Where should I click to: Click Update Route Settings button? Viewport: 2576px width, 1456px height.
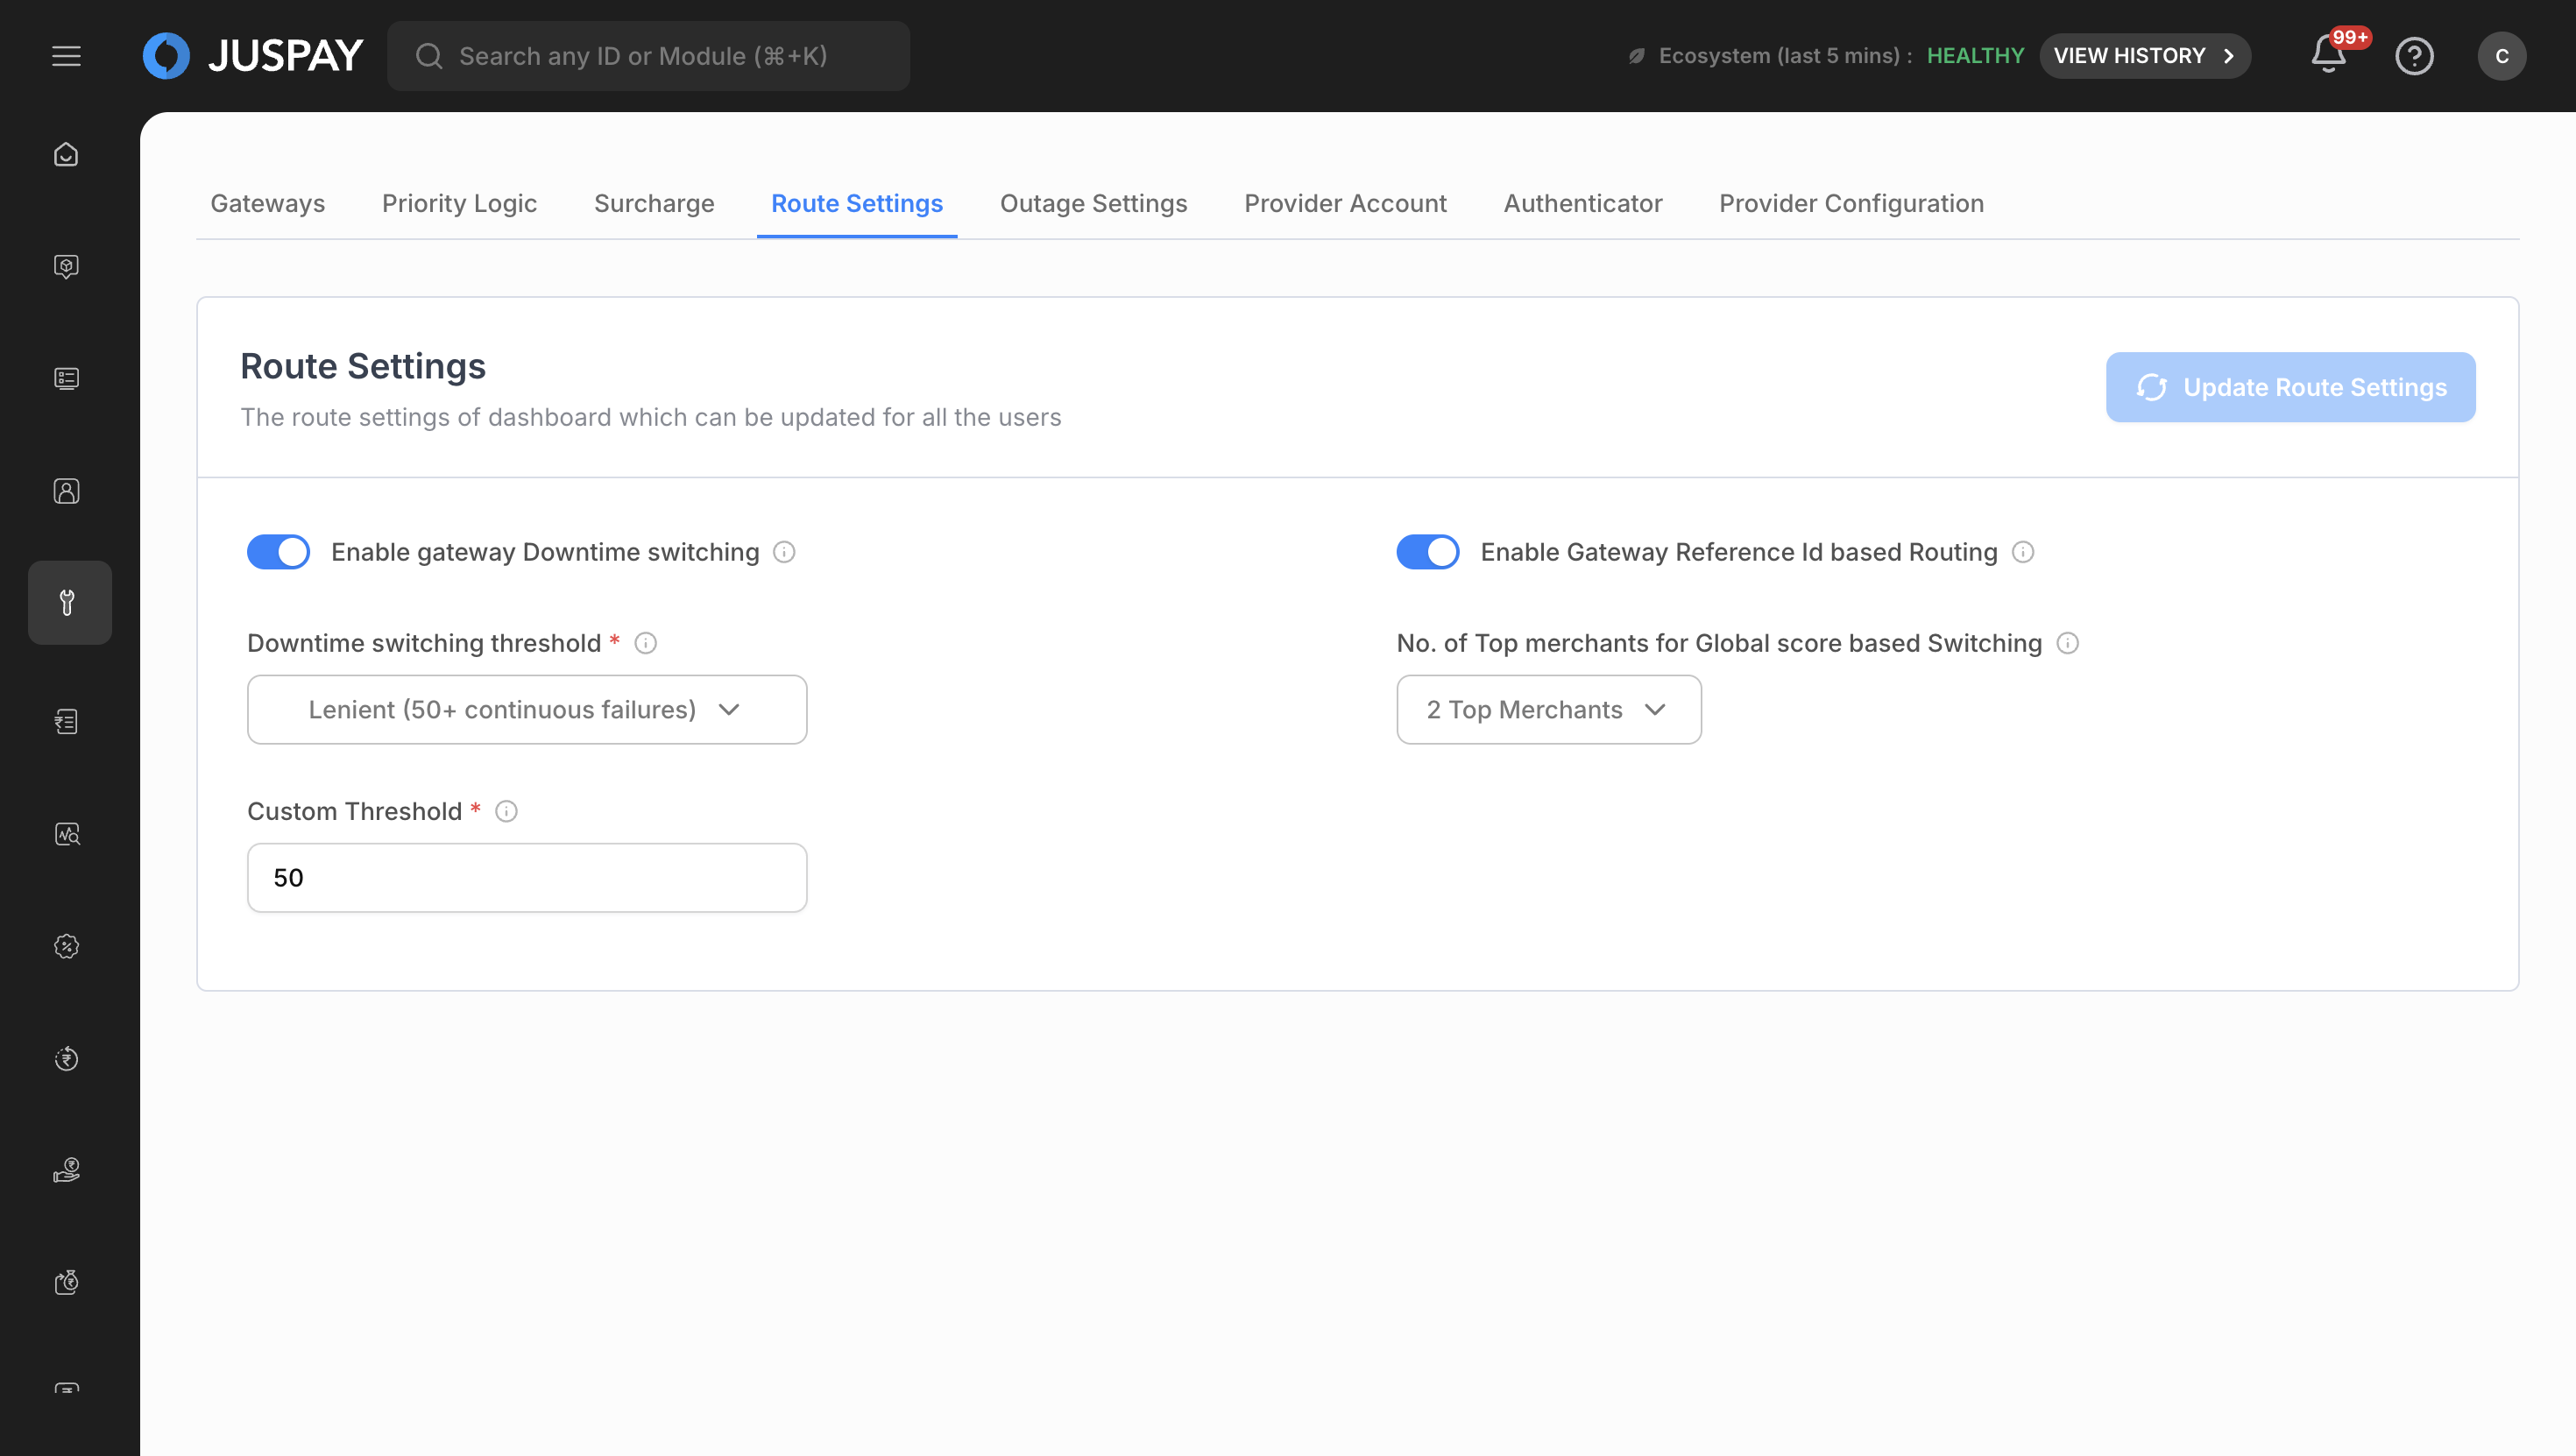click(x=2290, y=387)
